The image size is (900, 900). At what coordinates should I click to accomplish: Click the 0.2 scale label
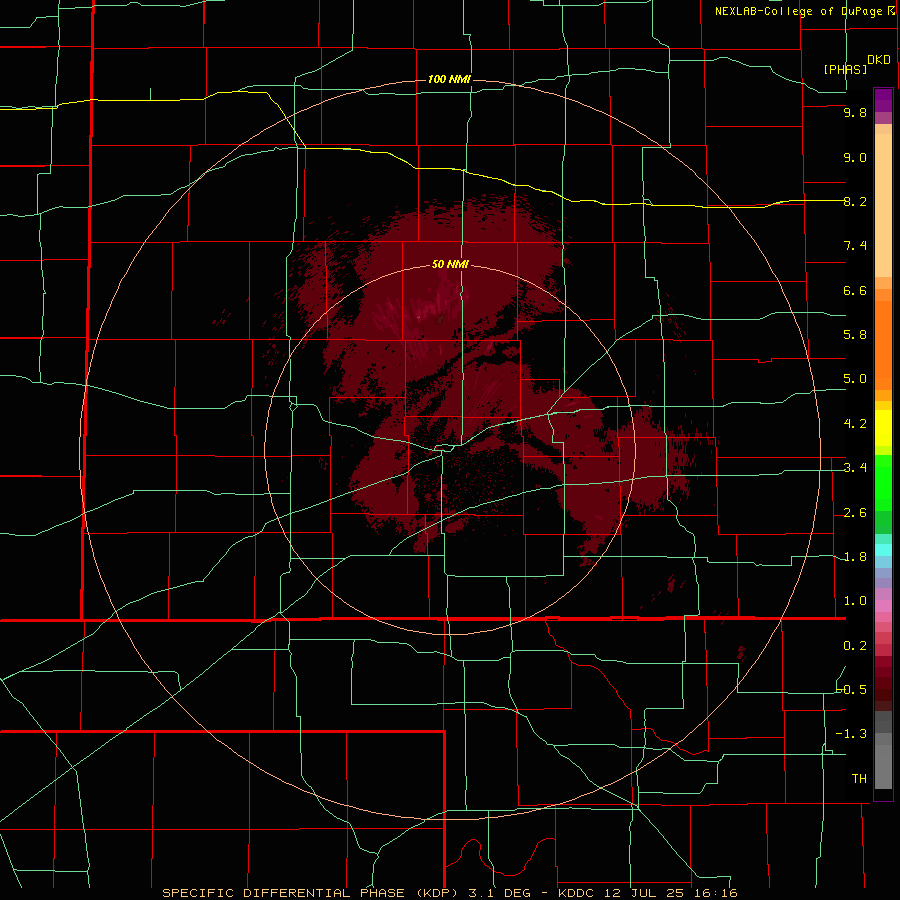(855, 646)
